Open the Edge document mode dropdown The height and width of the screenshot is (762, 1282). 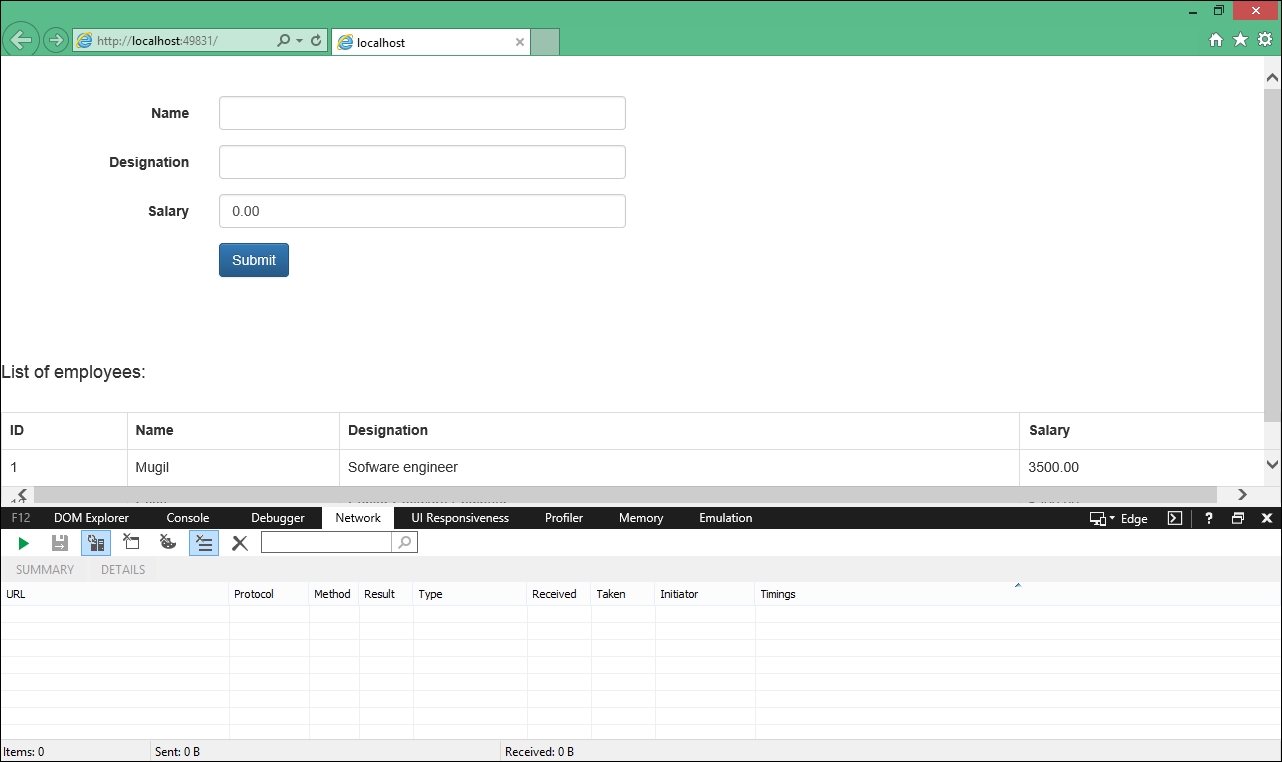coord(1134,519)
